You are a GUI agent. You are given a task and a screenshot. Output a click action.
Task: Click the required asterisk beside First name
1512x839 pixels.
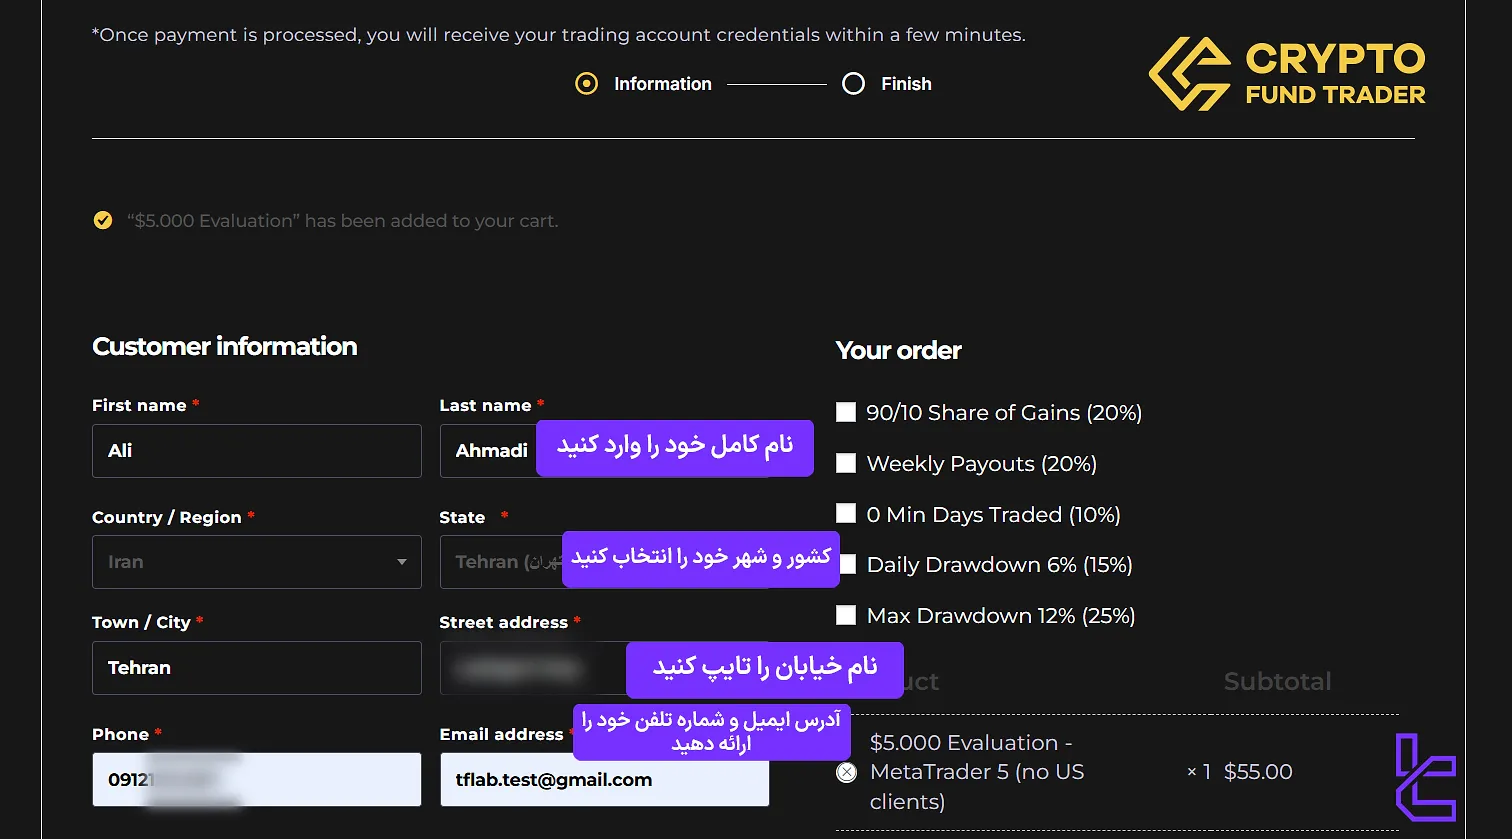196,403
